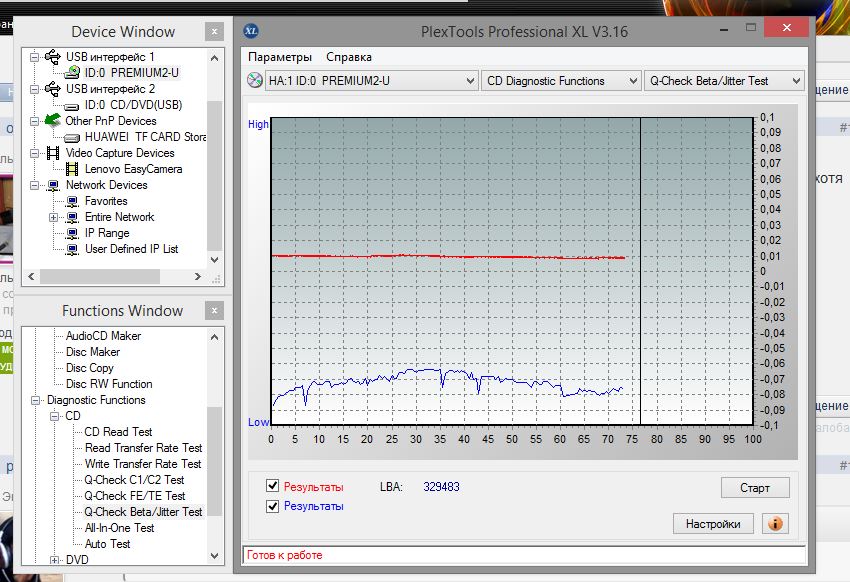Collapse the Other PnP Devices node
Image resolution: width=850 pixels, height=582 pixels.
[34, 121]
